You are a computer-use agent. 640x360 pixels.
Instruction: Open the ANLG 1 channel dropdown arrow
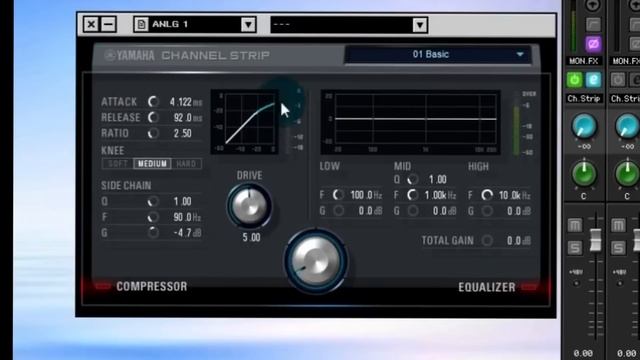(248, 24)
